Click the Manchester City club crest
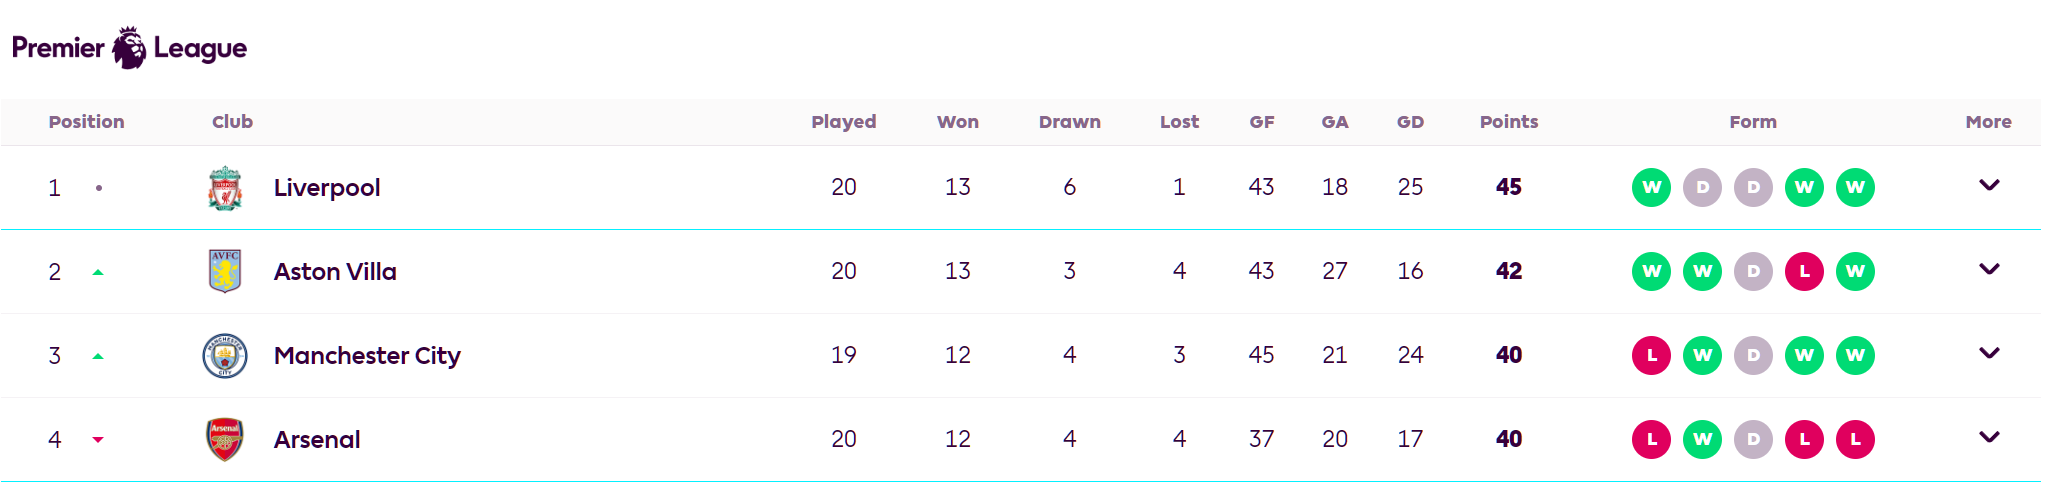 (225, 356)
